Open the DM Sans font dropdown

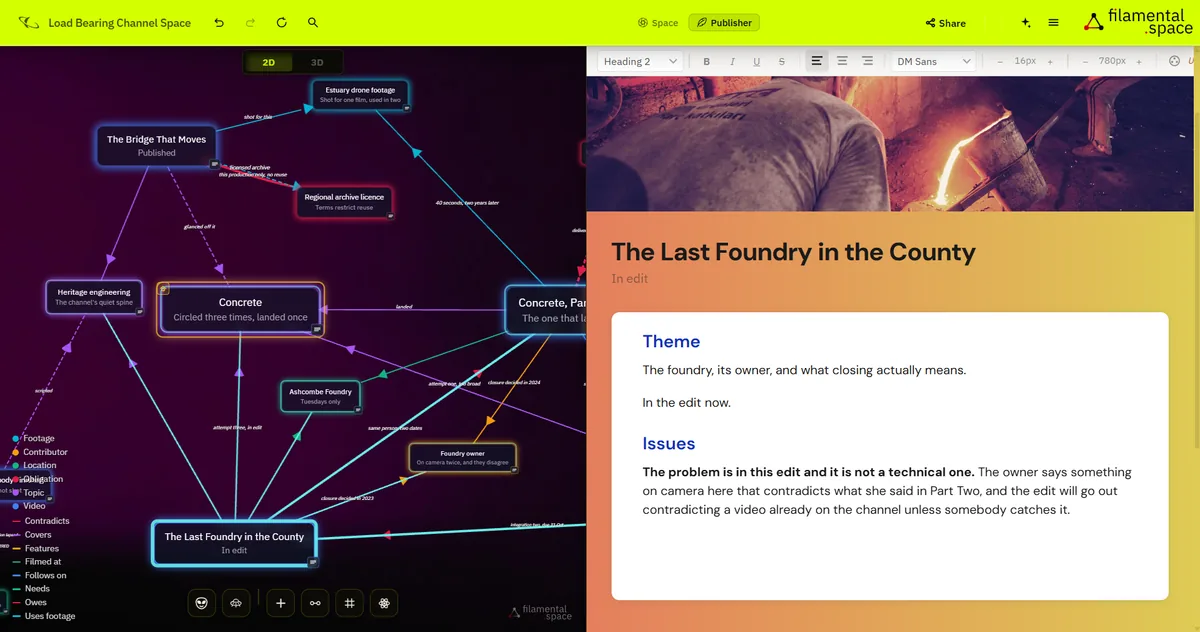pyautogui.click(x=933, y=61)
